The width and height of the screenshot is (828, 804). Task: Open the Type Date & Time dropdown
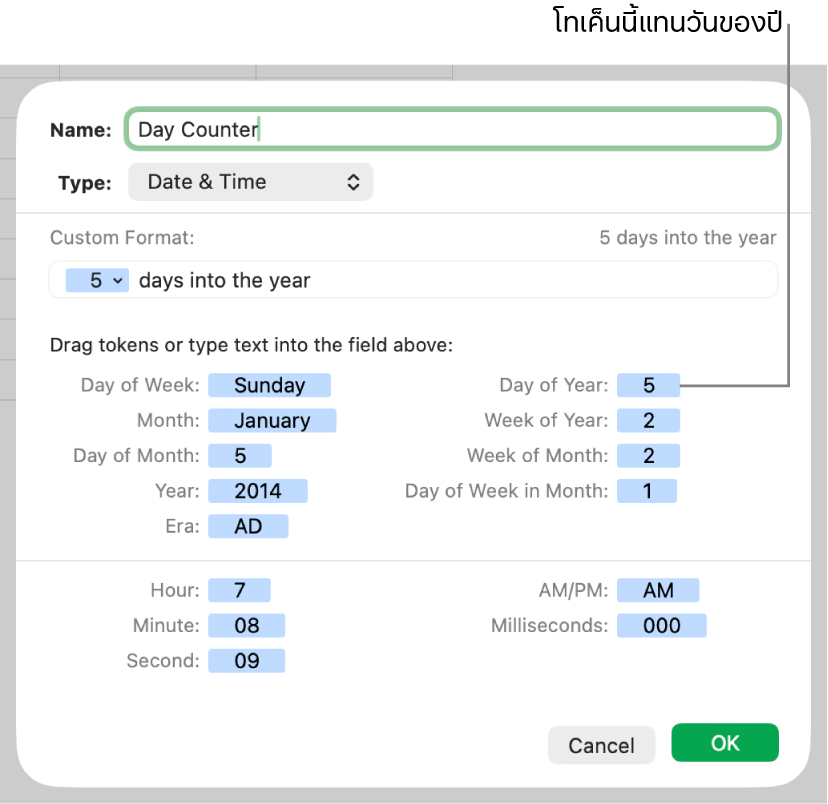250,182
